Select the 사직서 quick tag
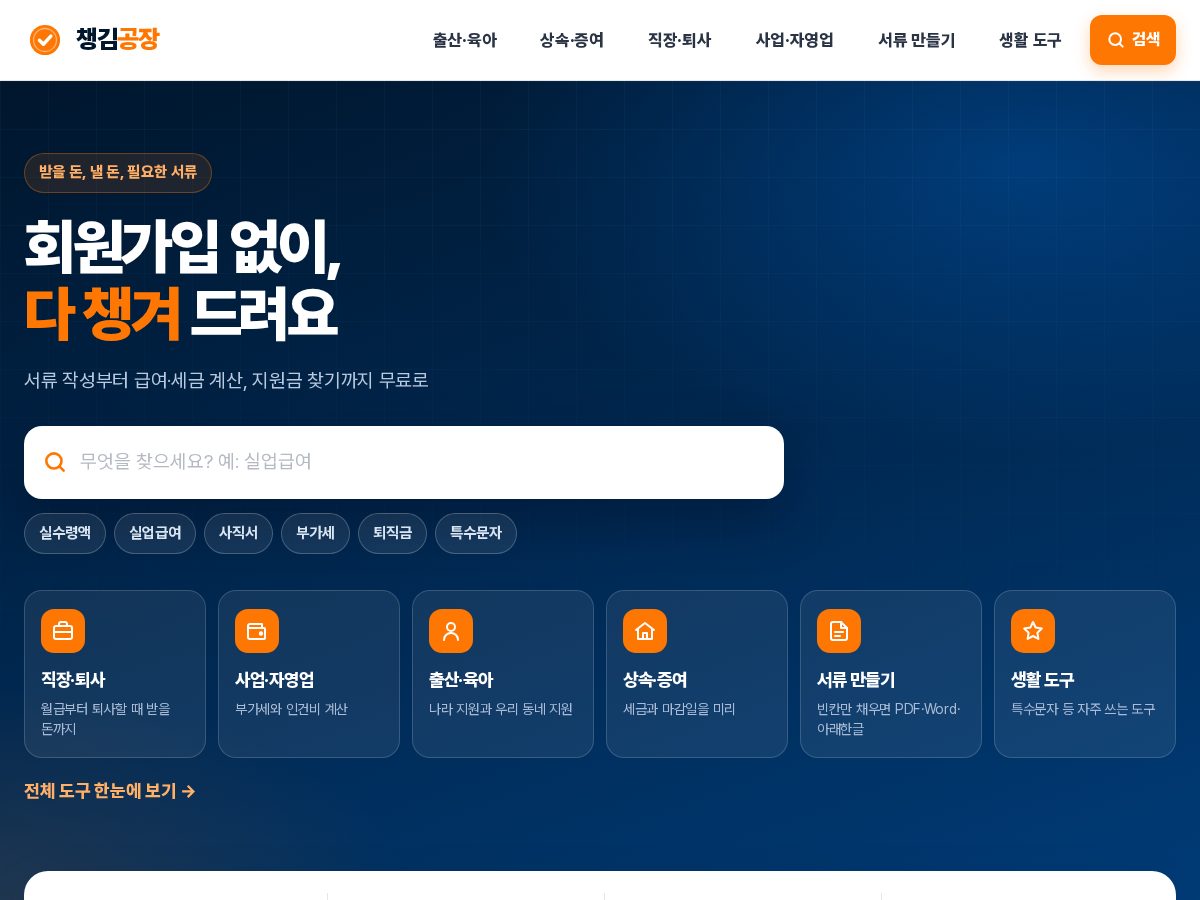 [238, 533]
